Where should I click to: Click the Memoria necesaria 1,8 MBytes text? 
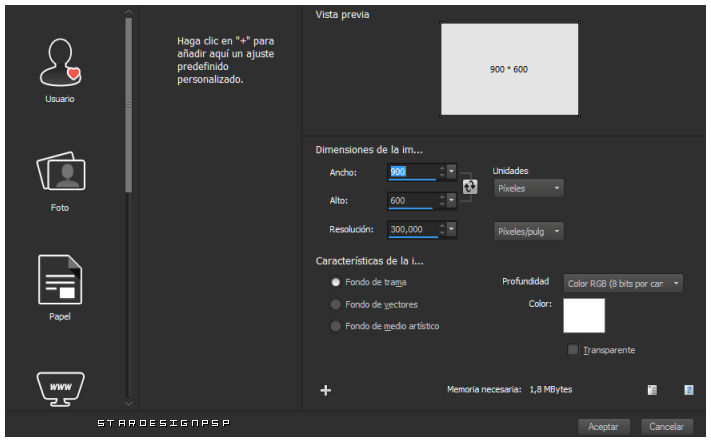pos(509,389)
